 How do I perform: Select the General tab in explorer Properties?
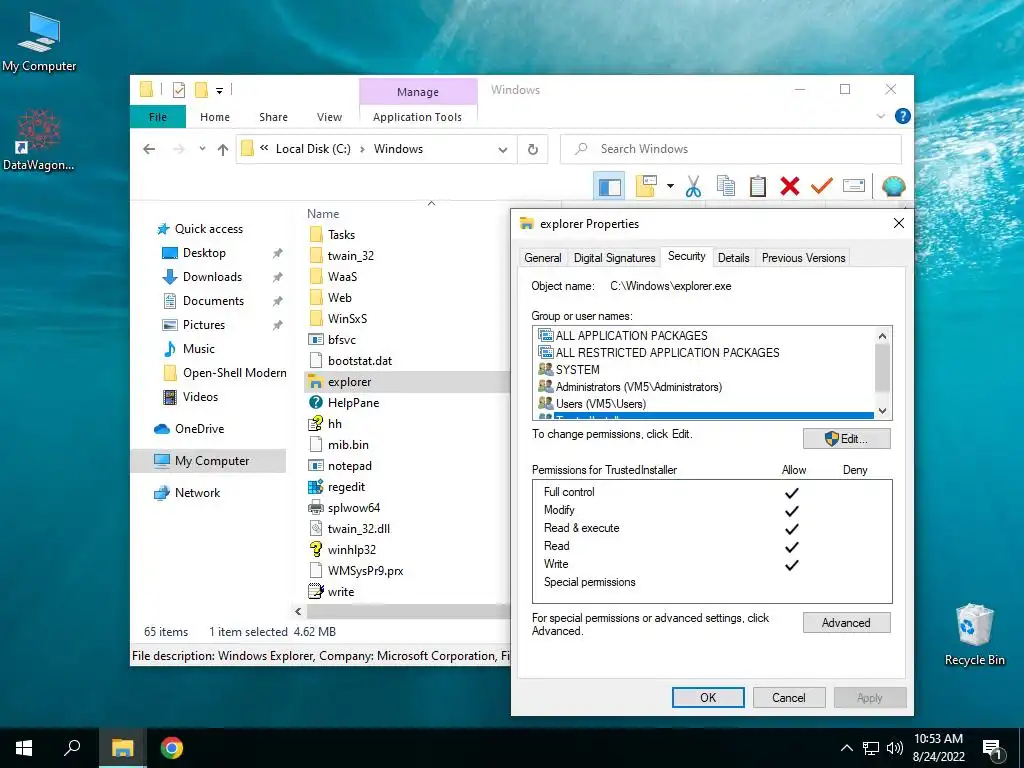point(543,258)
